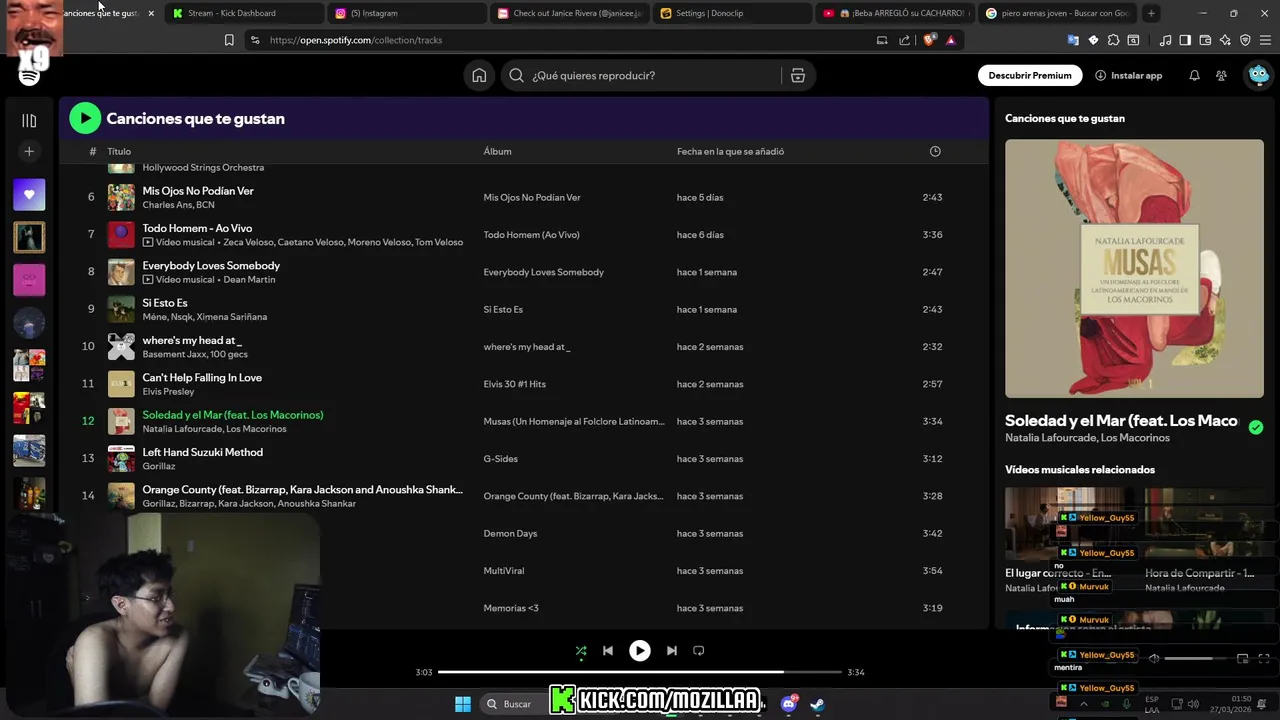Viewport: 1280px width, 720px height.
Task: Sort by Álbum column header
Action: tap(497, 151)
